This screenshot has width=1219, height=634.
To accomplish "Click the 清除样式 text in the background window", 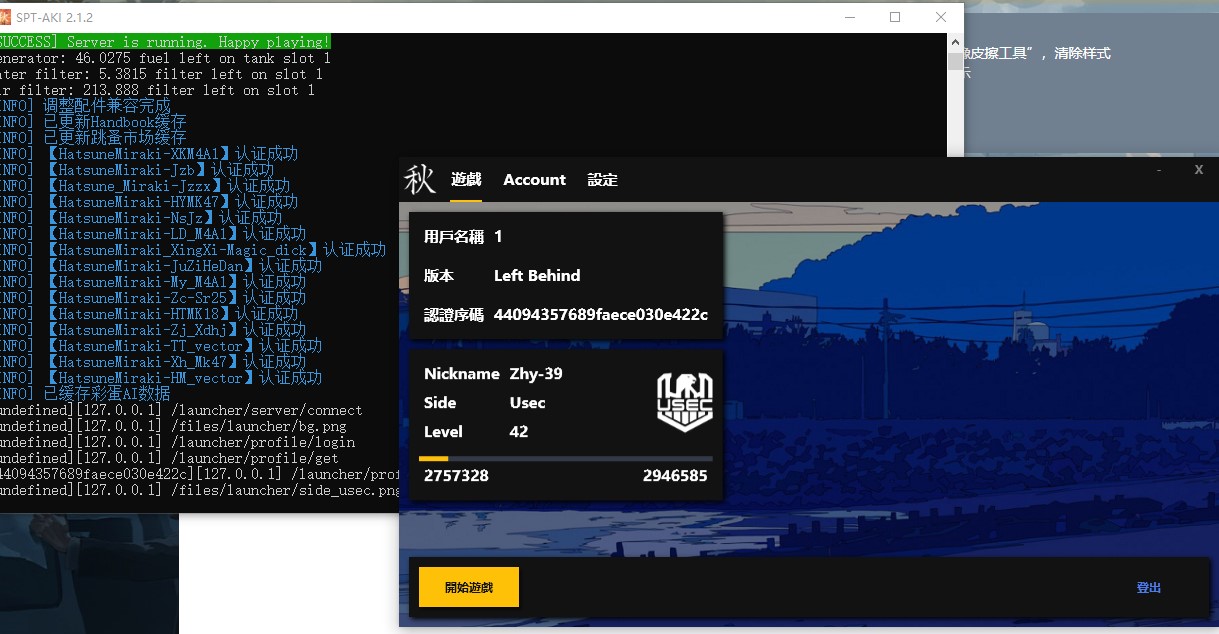I will click(x=1082, y=53).
